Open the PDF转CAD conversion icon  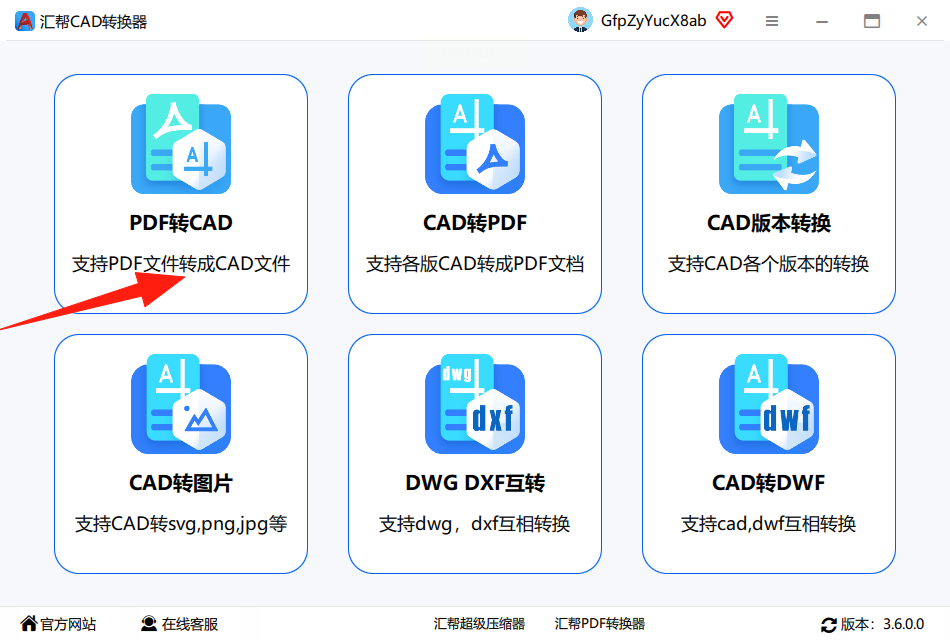181,144
